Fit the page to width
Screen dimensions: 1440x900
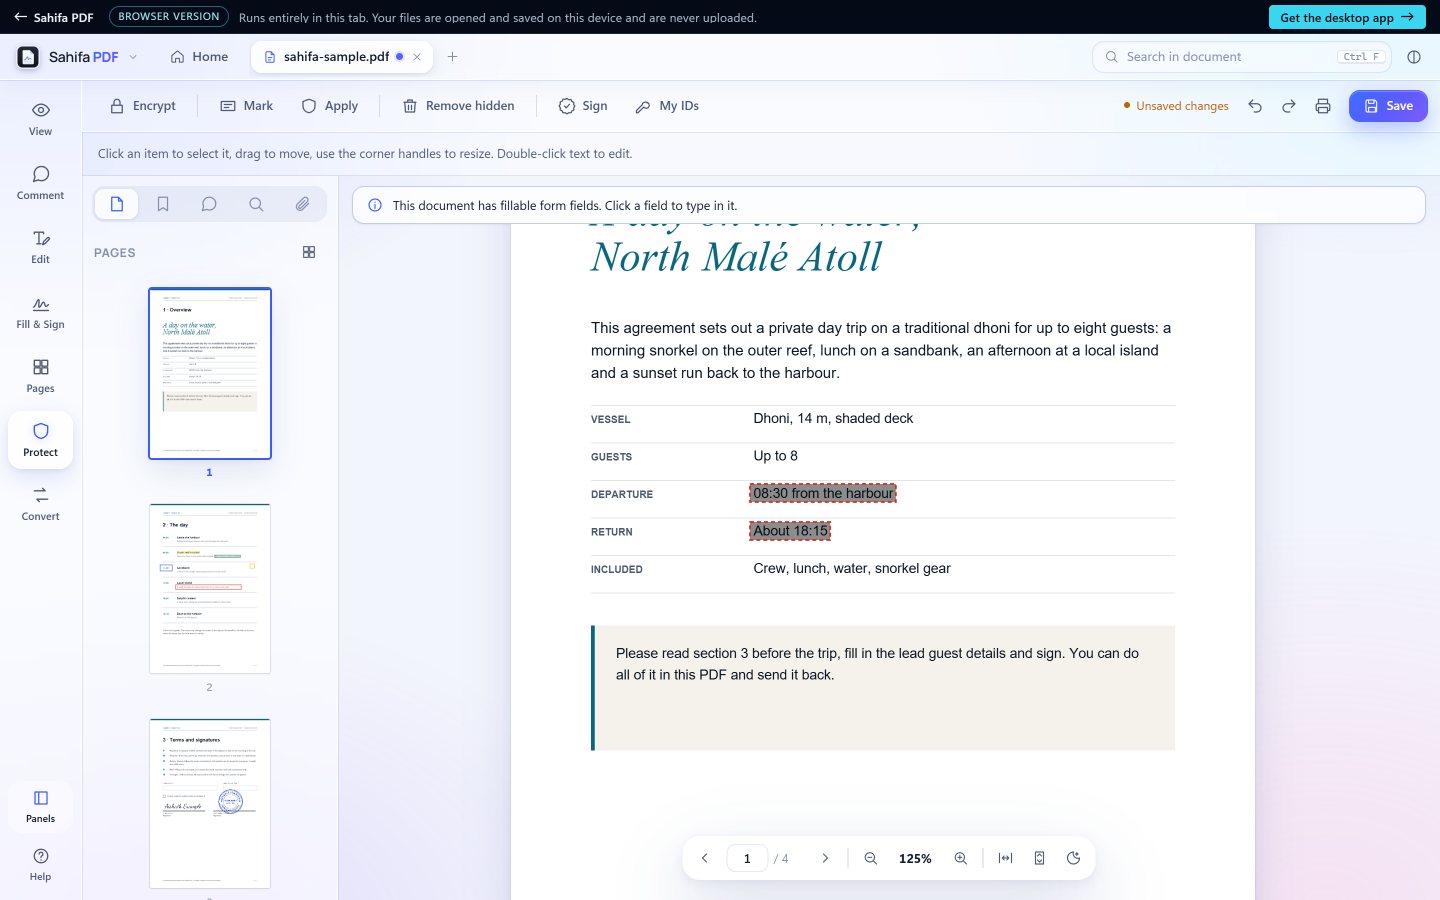(x=1006, y=858)
